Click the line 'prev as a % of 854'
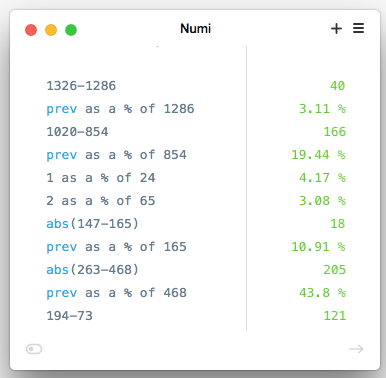Image resolution: width=386 pixels, height=378 pixels. click(x=116, y=155)
